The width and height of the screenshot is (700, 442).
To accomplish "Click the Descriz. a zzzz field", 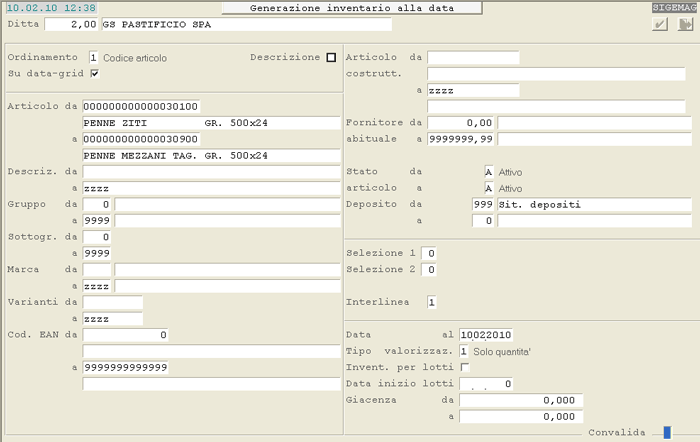I will tap(211, 188).
